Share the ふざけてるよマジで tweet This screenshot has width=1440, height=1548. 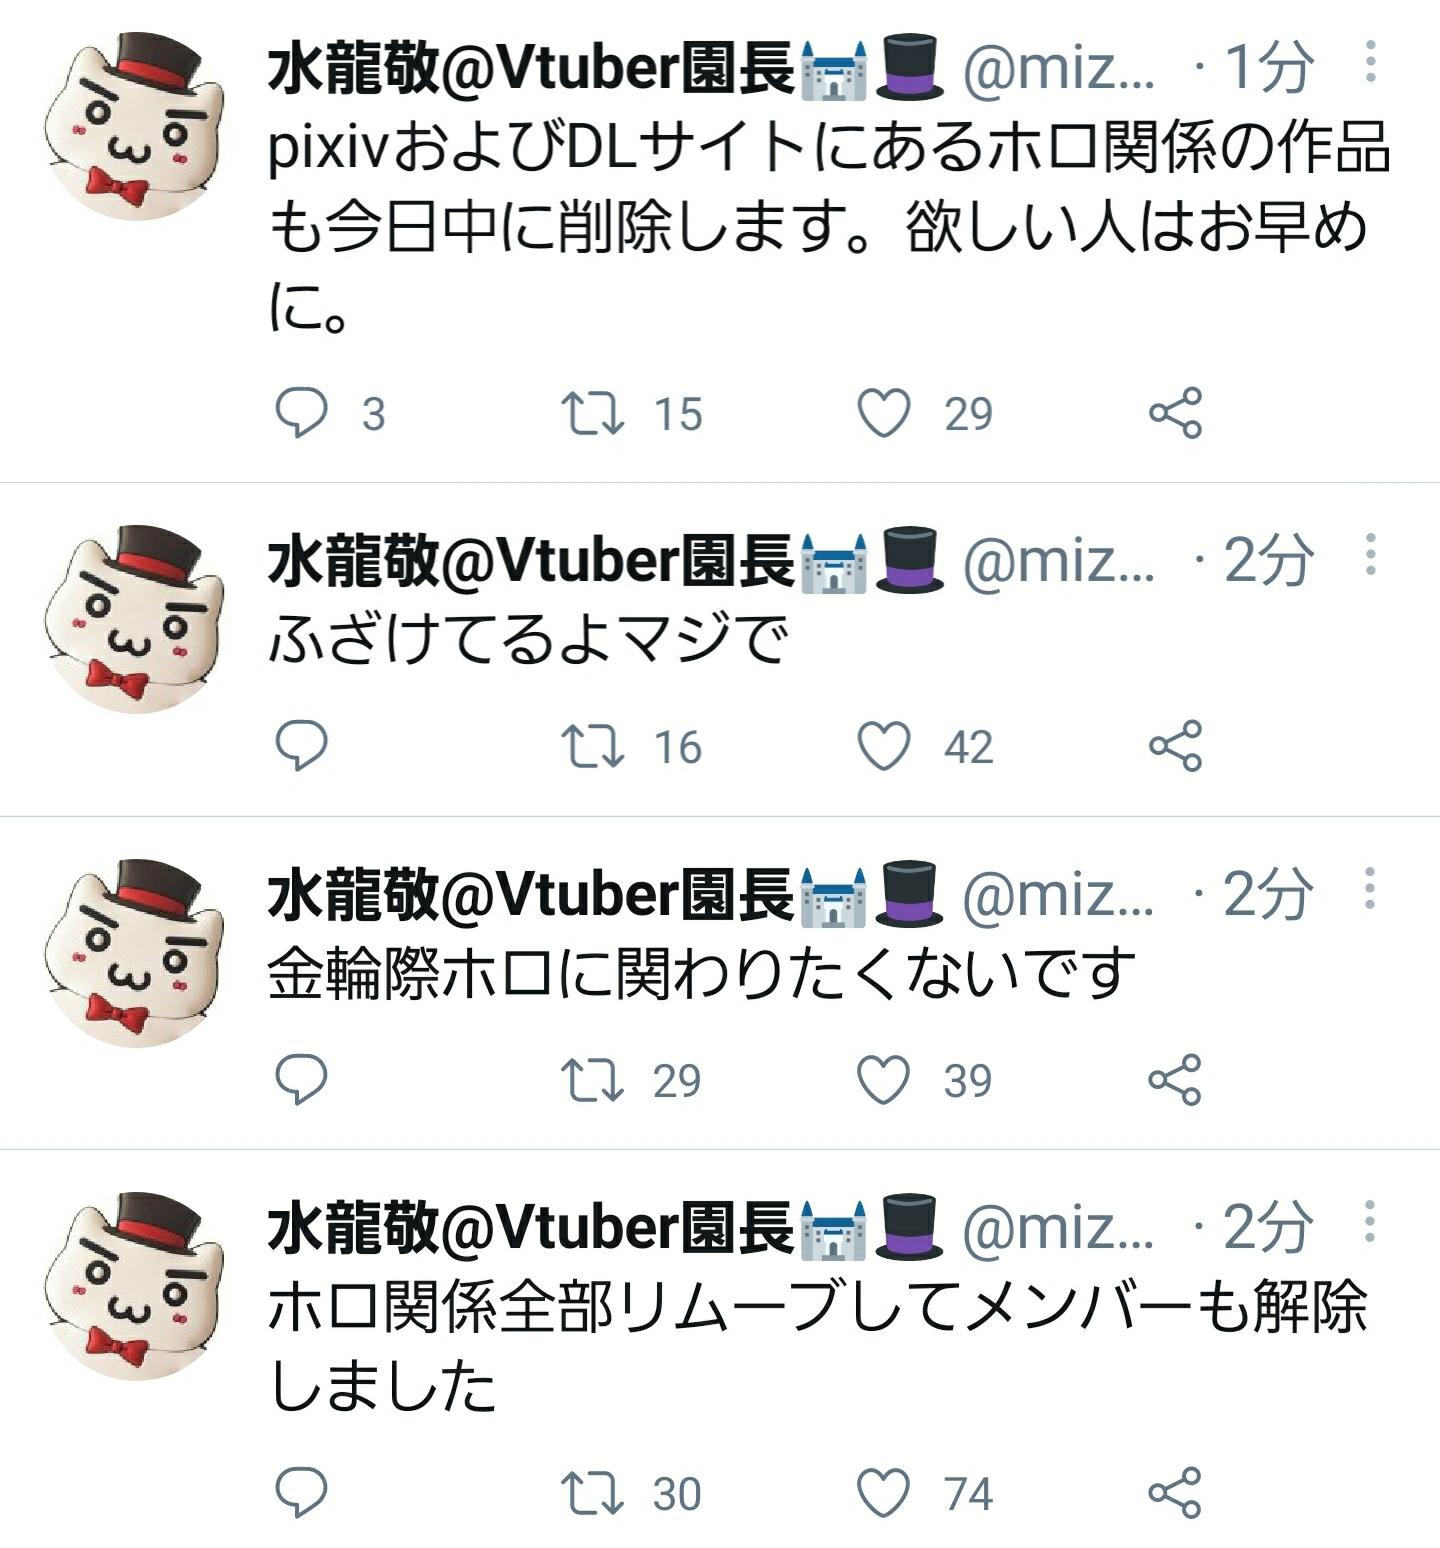[x=1174, y=746]
